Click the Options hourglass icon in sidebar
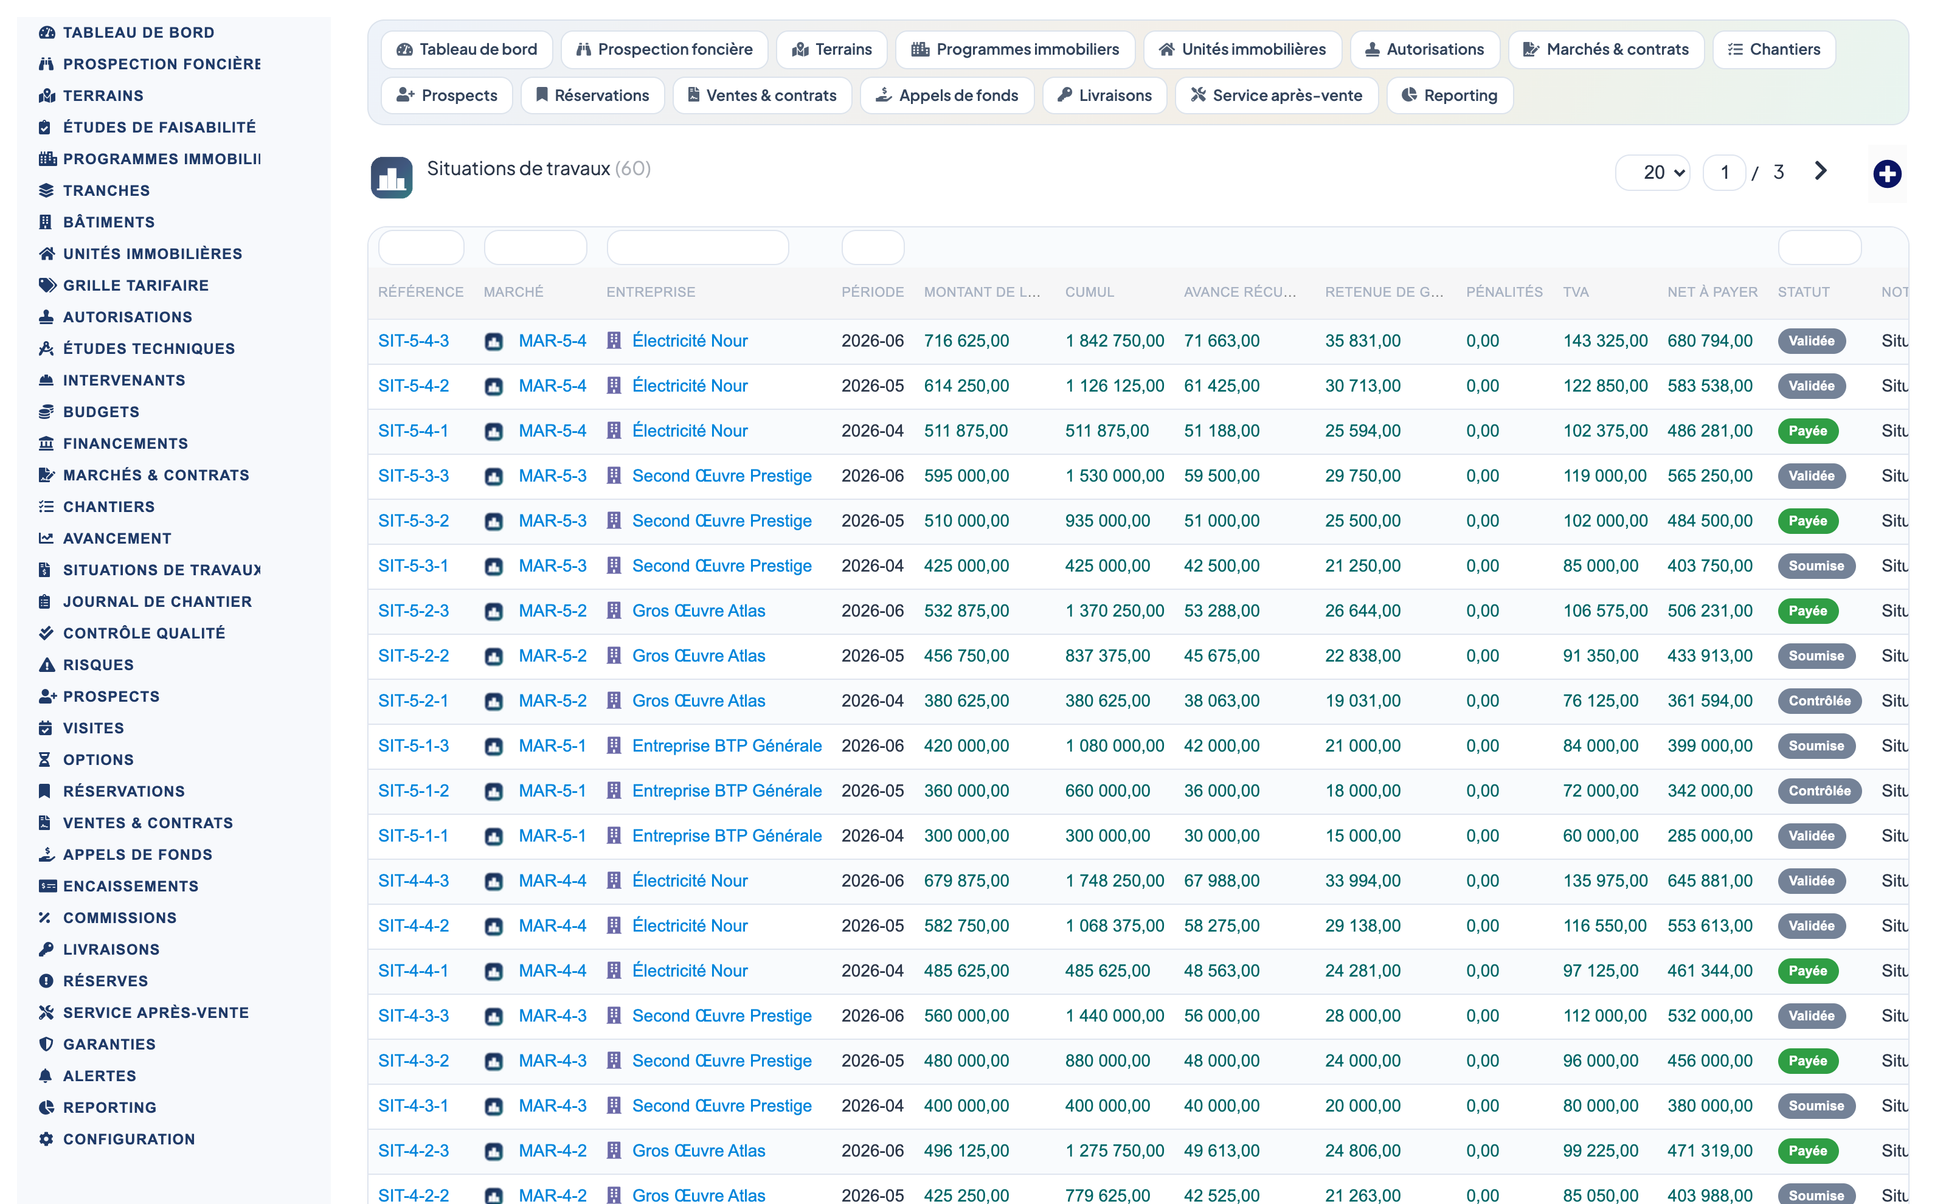1946x1204 pixels. pyautogui.click(x=46, y=760)
